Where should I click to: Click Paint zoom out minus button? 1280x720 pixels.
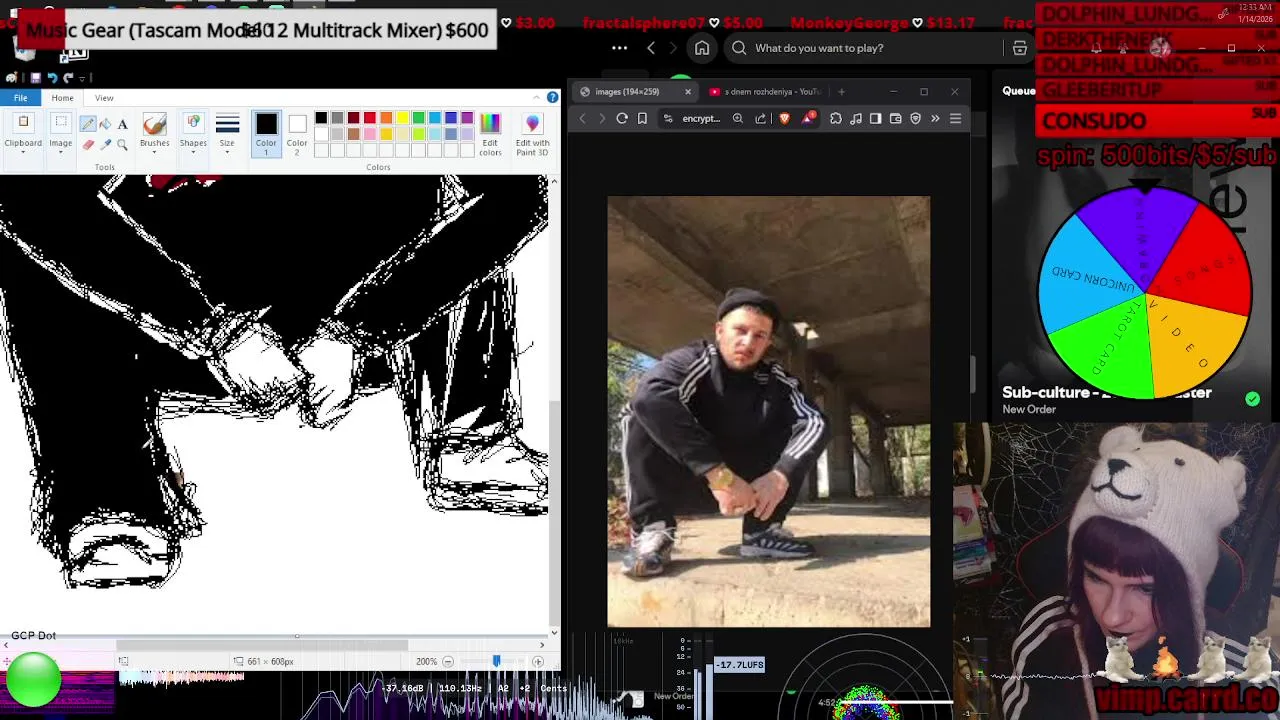click(447, 661)
